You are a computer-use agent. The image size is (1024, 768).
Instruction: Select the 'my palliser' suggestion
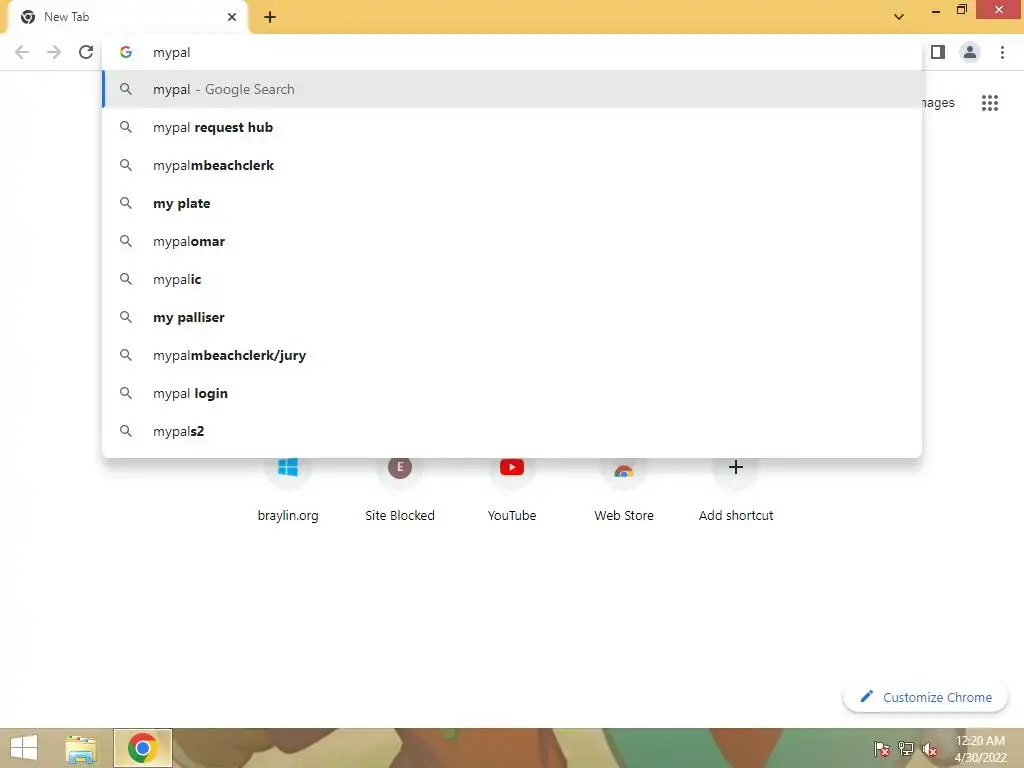(512, 317)
